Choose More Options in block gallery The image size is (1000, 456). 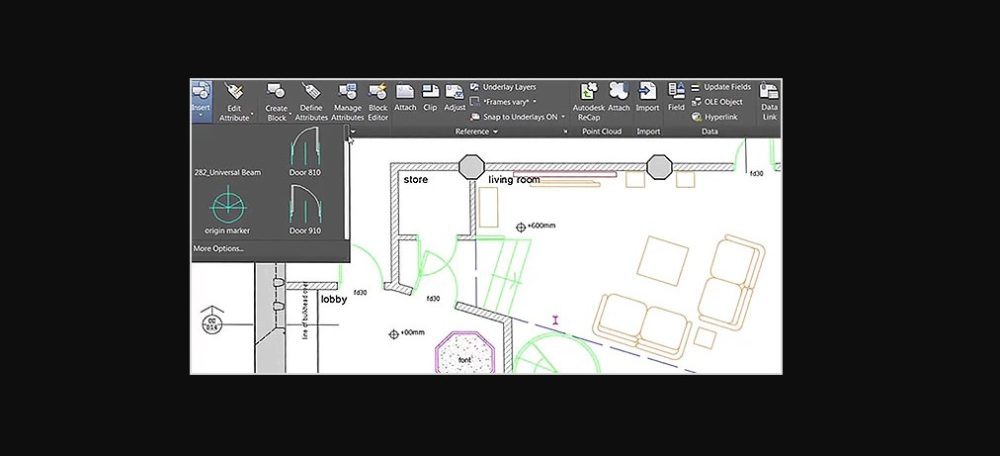point(218,248)
